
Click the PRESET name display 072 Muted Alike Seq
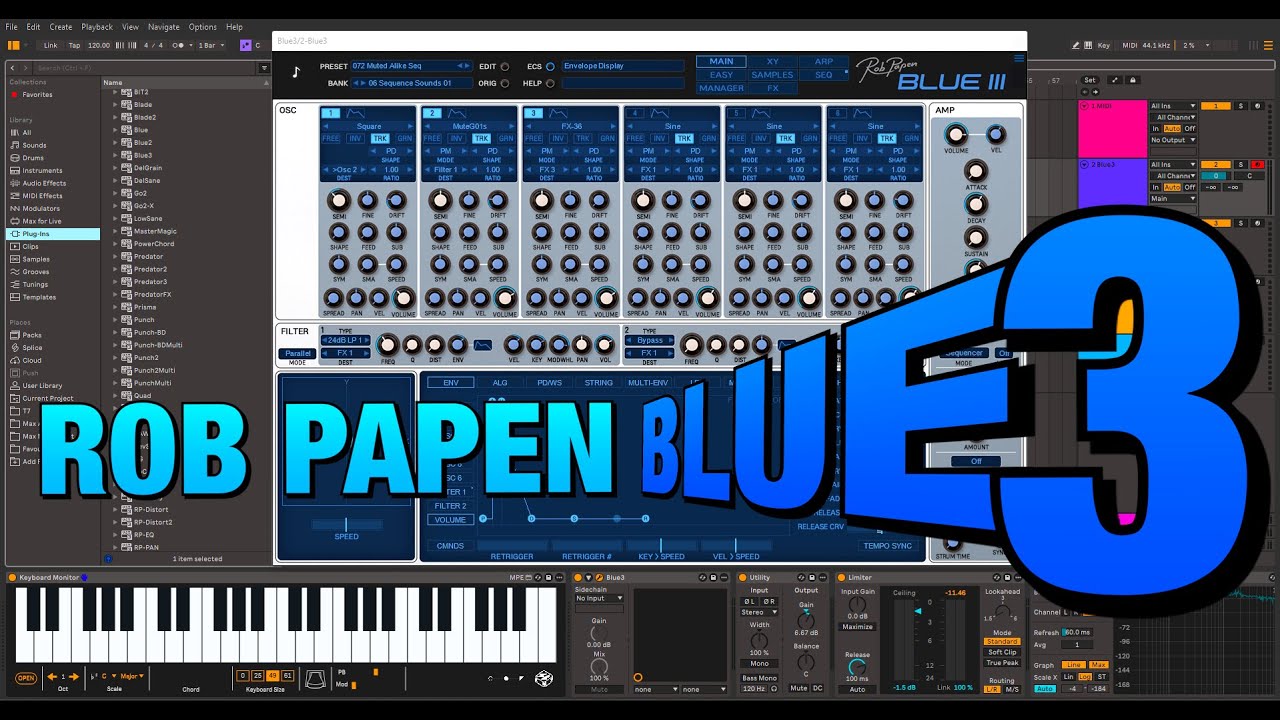(411, 66)
